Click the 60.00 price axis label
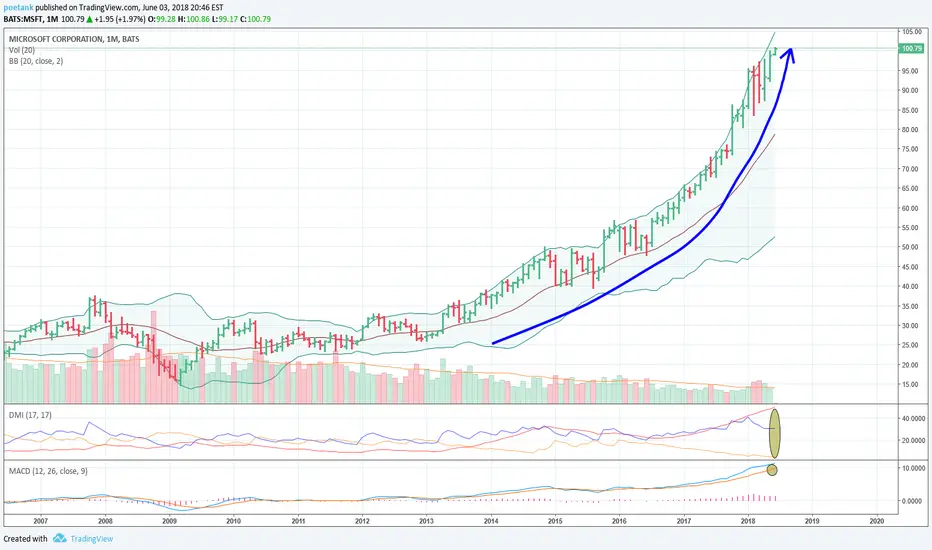 point(911,208)
